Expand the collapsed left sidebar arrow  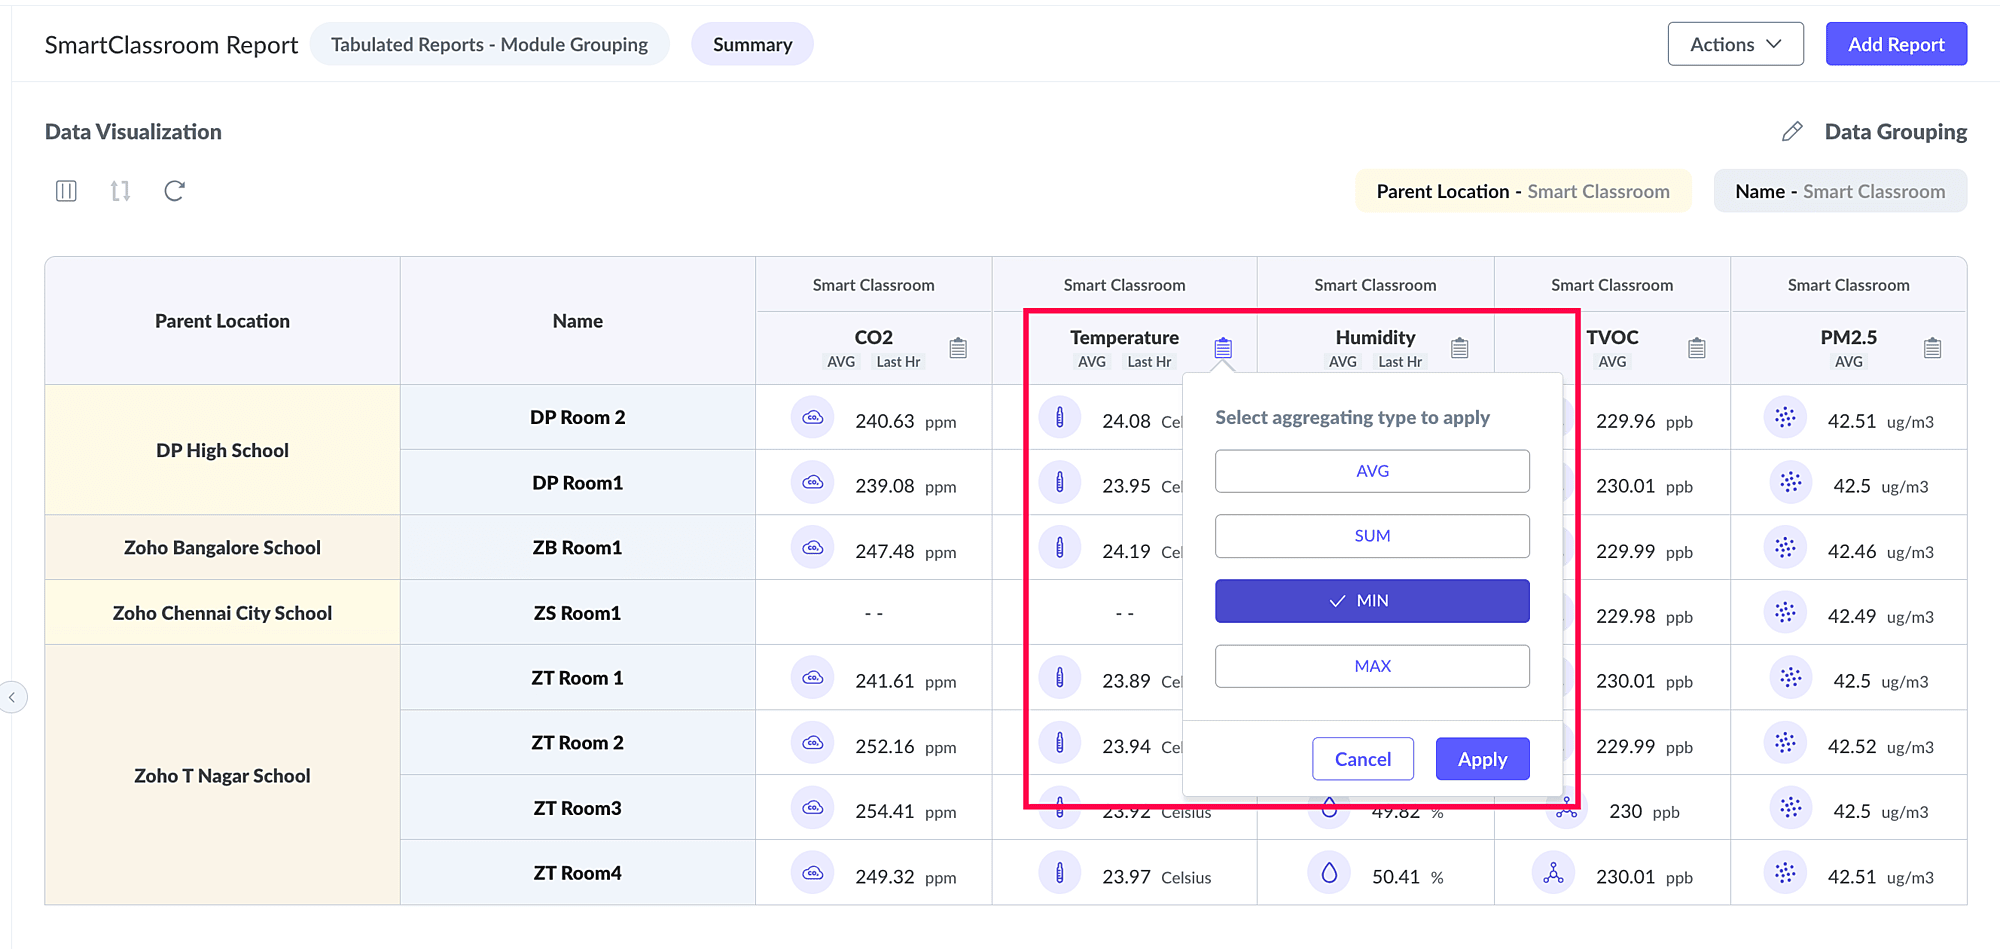(13, 697)
